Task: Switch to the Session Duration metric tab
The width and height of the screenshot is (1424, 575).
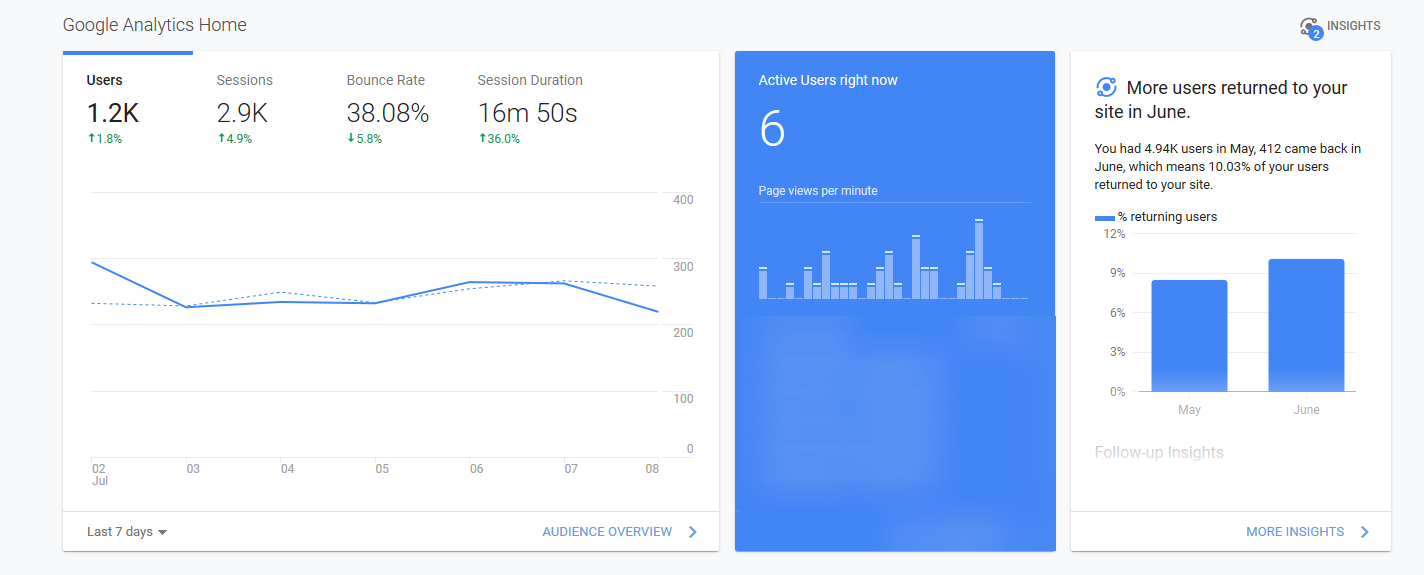Action: click(x=530, y=109)
